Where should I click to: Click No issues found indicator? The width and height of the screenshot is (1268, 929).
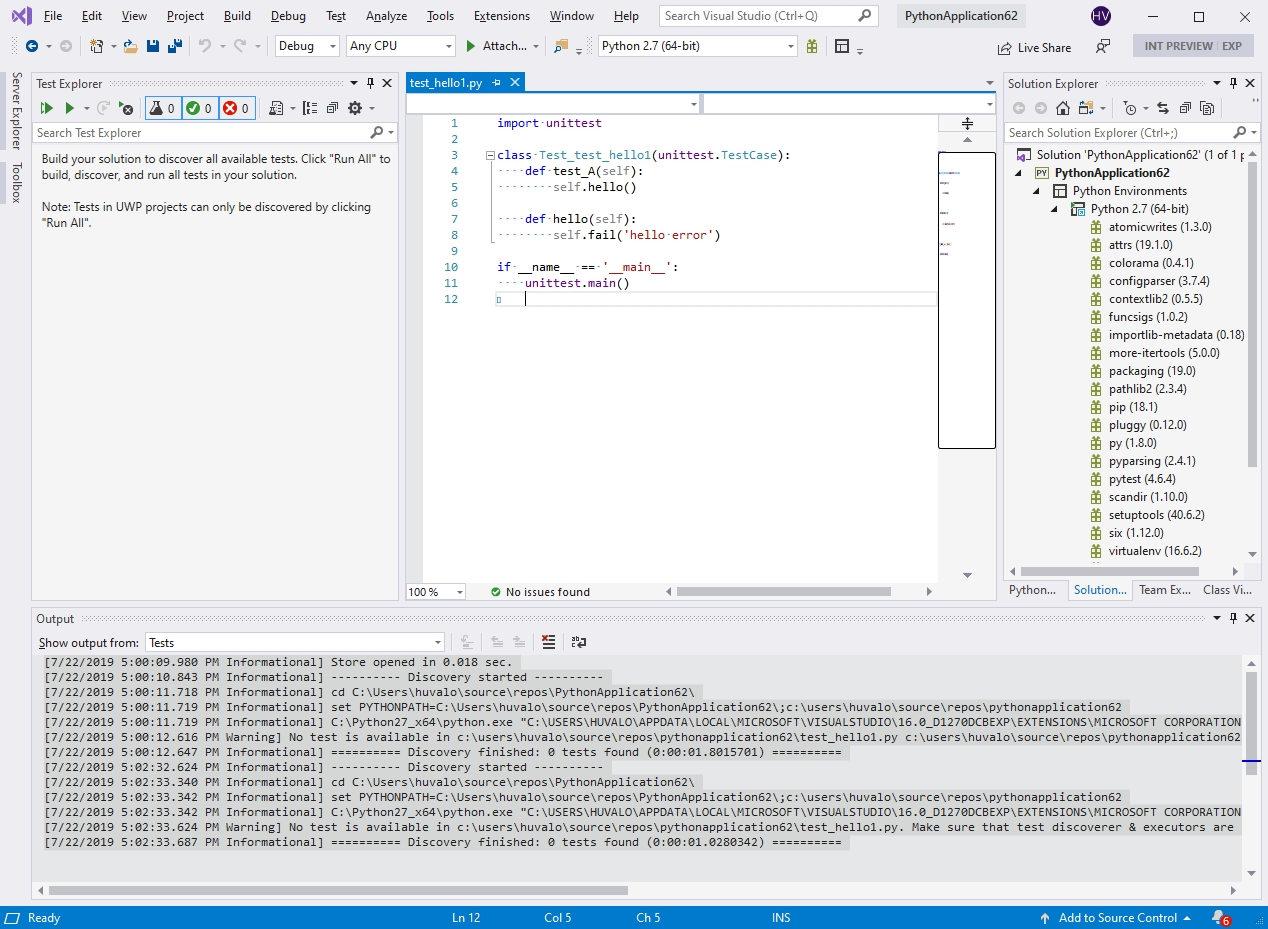[x=540, y=592]
